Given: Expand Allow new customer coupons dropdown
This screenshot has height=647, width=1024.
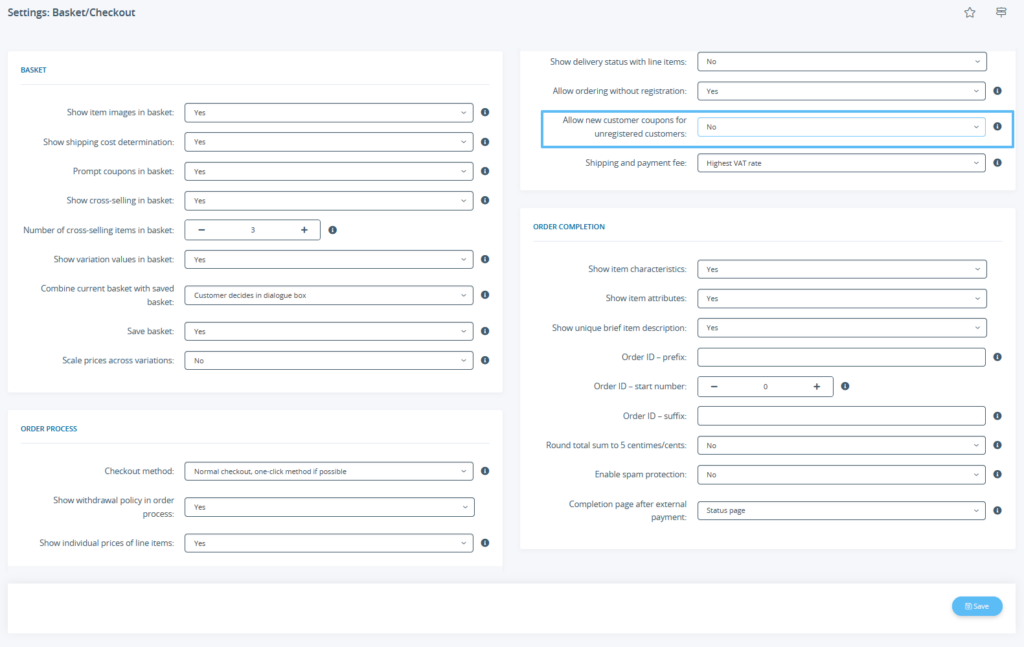Looking at the screenshot, I should coord(841,127).
